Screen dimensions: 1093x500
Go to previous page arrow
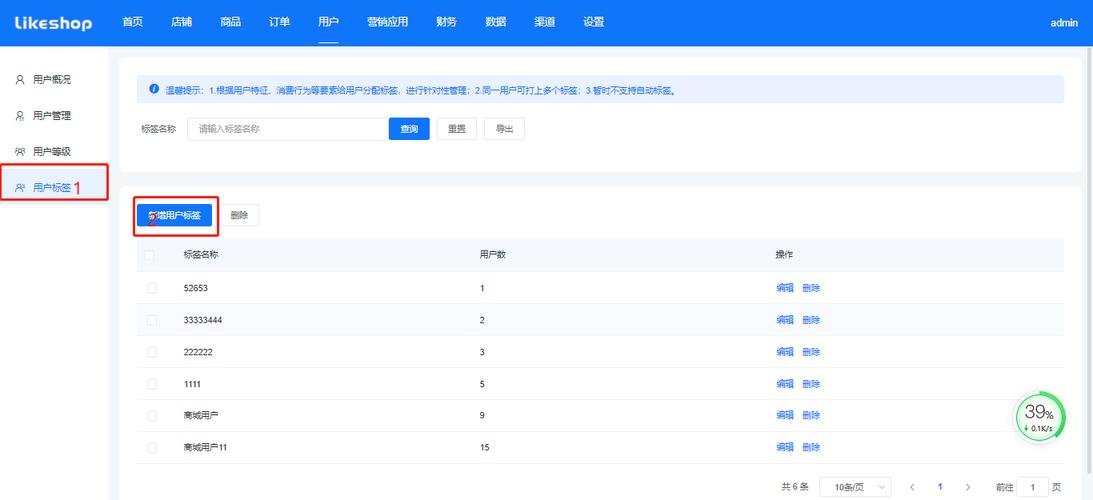(x=912, y=487)
